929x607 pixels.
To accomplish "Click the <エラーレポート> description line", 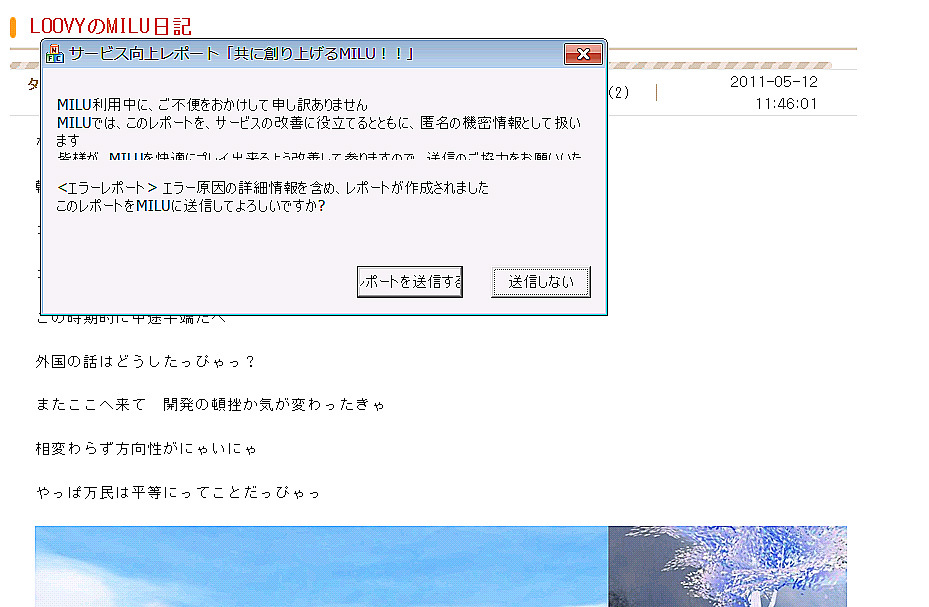I will [273, 188].
